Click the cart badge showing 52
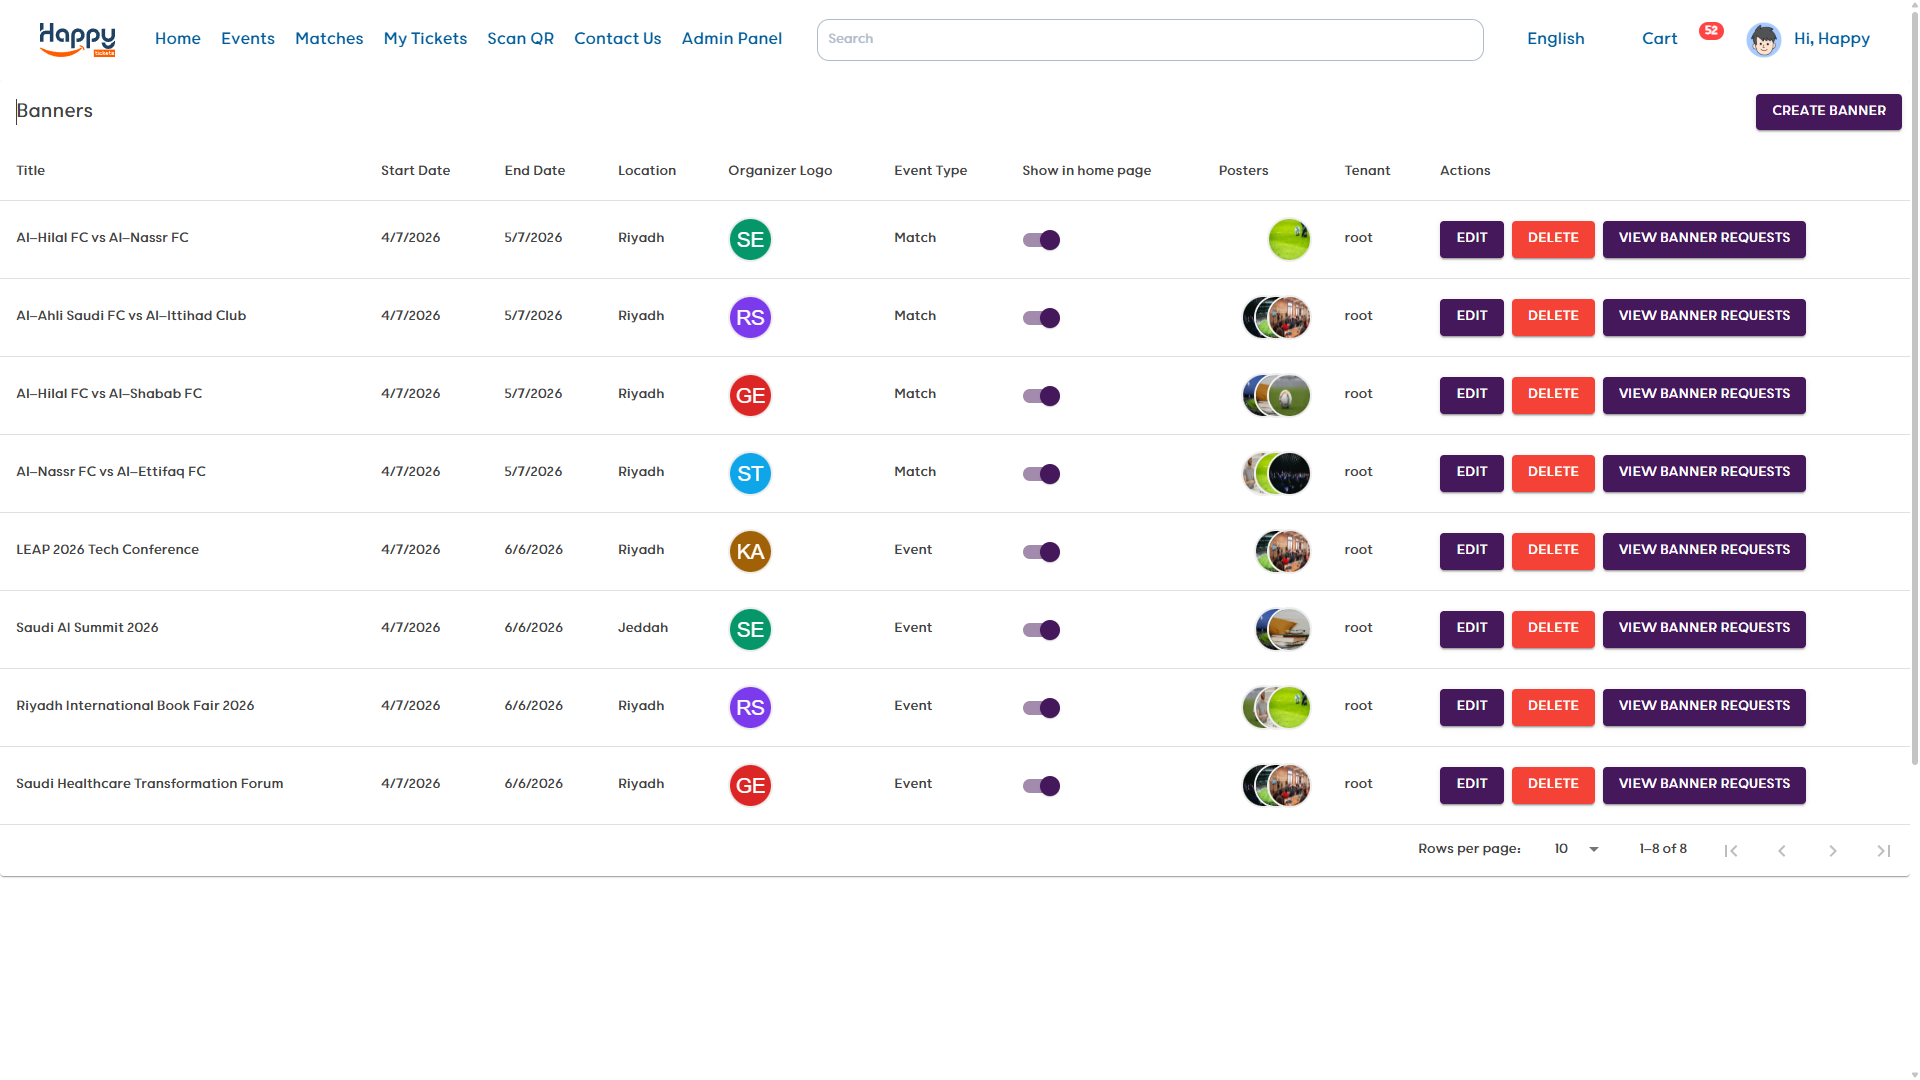 coord(1711,31)
